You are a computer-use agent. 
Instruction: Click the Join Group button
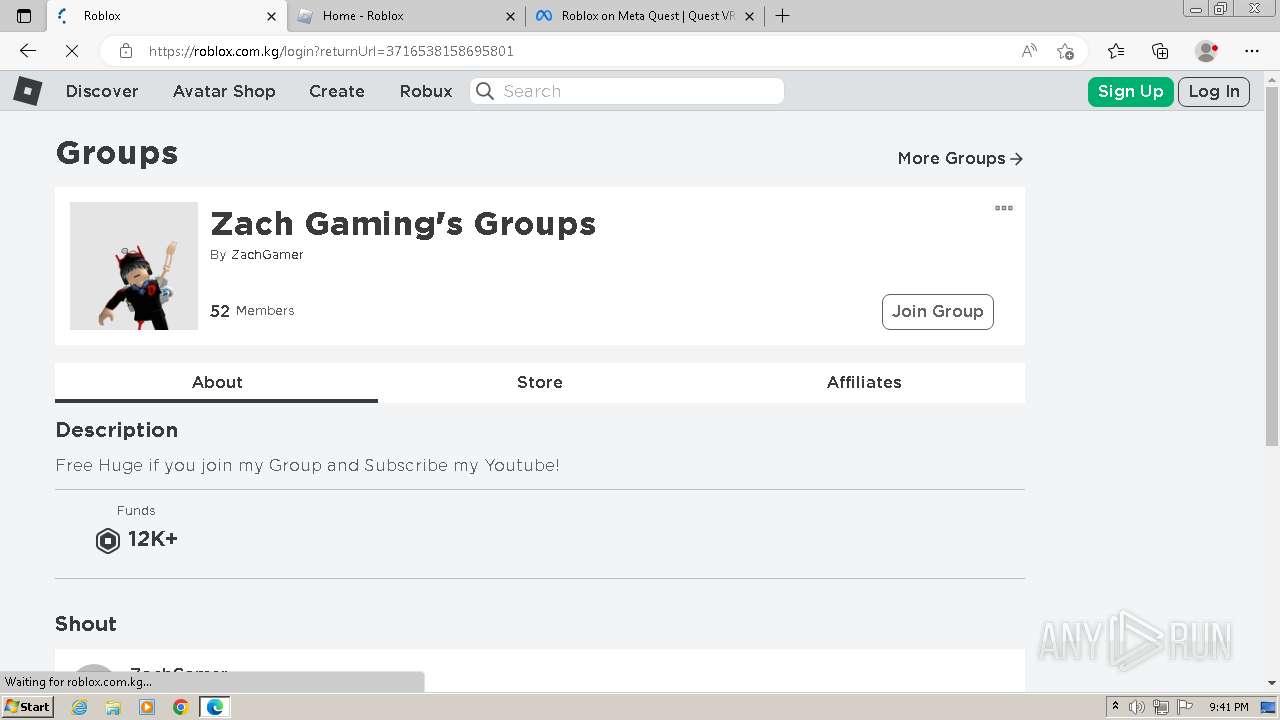[x=938, y=312]
